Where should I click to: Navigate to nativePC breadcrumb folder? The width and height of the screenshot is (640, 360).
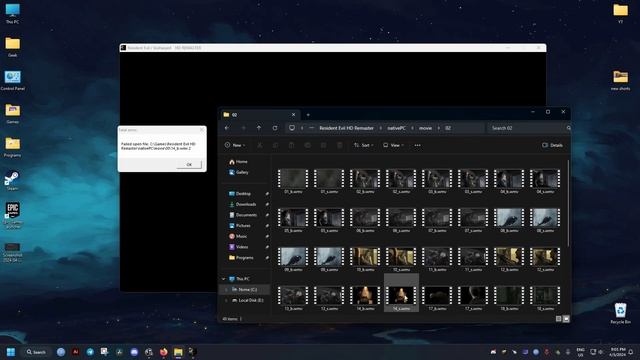tap(396, 128)
